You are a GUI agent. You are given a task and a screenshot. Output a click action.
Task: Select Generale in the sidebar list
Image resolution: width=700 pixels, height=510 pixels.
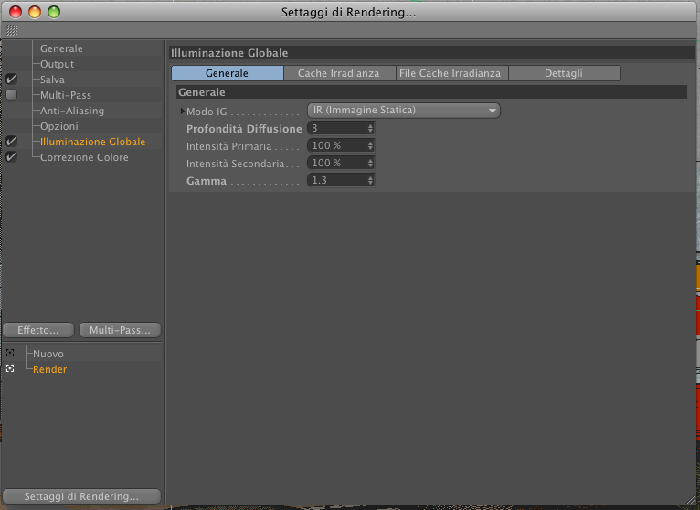coord(61,49)
